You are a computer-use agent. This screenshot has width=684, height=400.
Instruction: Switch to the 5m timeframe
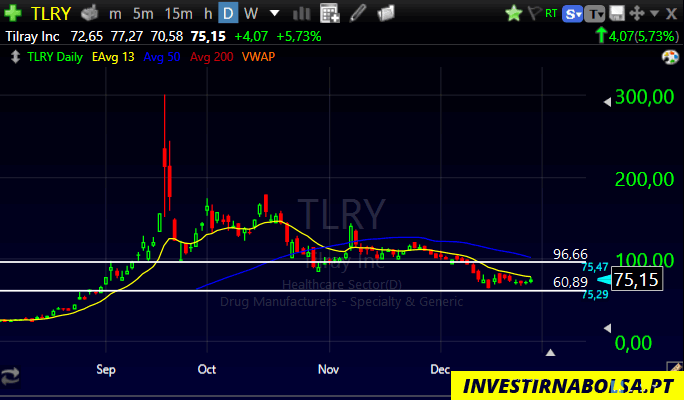pos(143,14)
